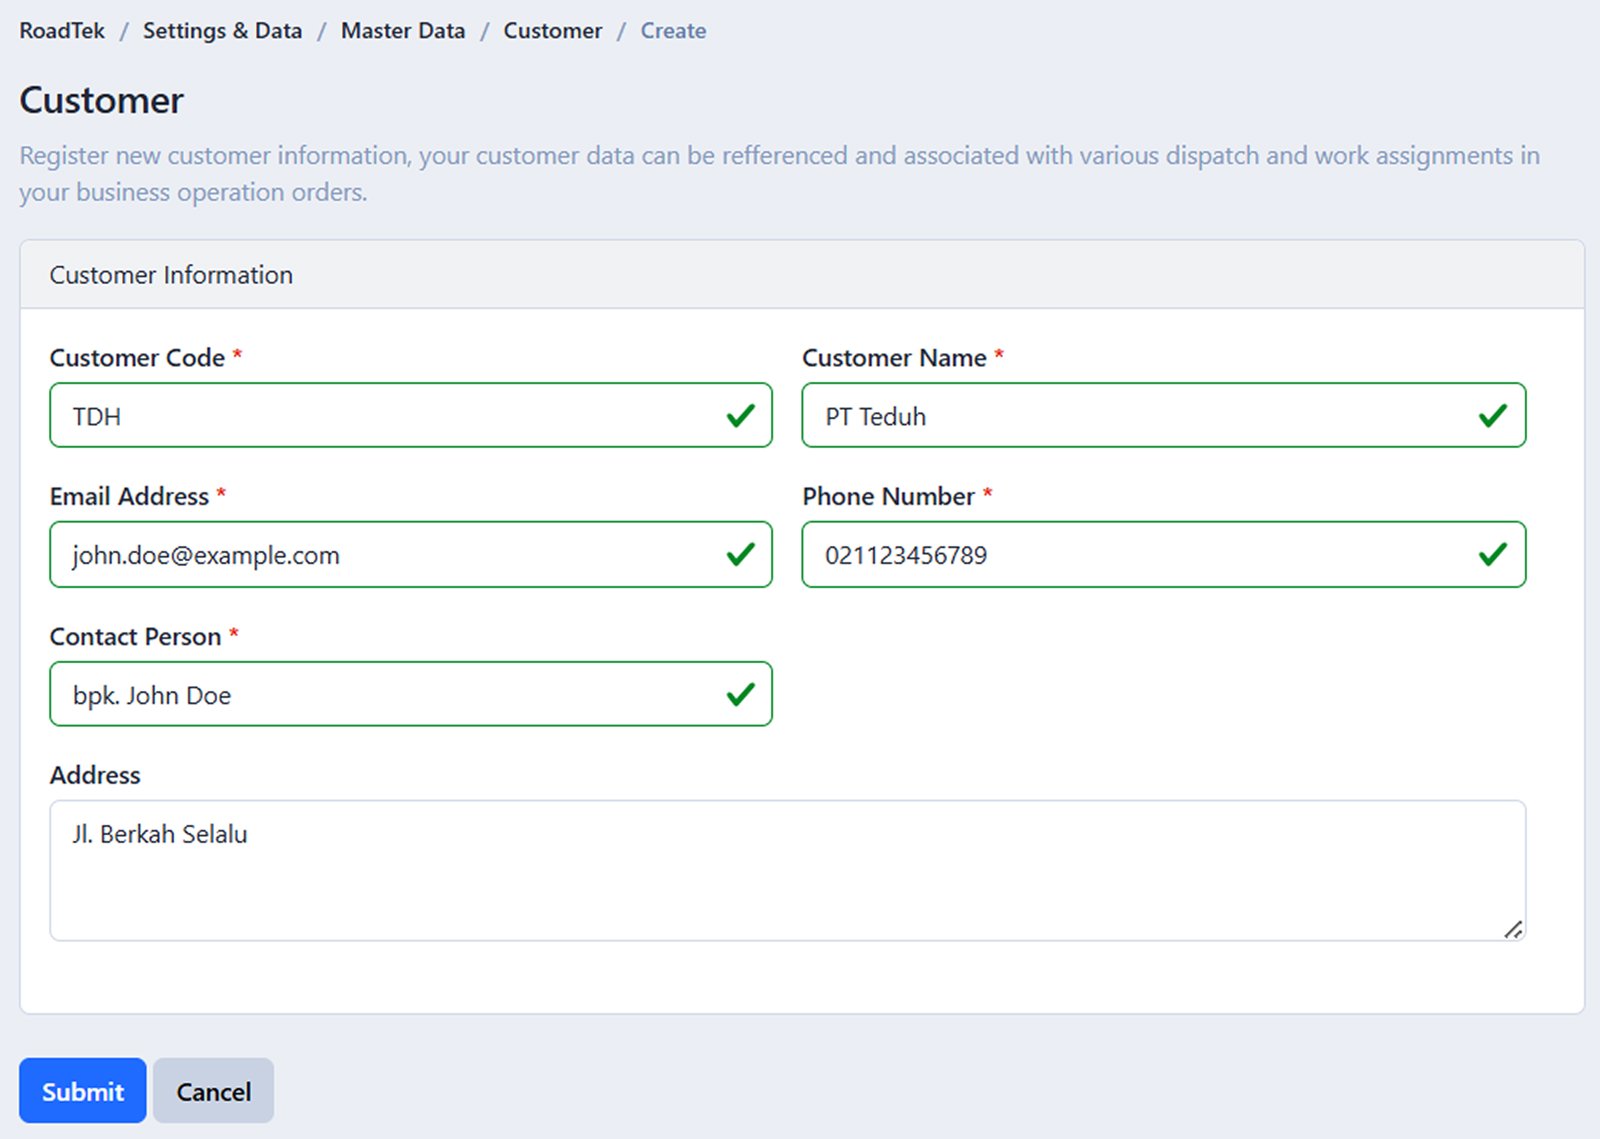Click the Email Address validation checkmark icon

740,554
